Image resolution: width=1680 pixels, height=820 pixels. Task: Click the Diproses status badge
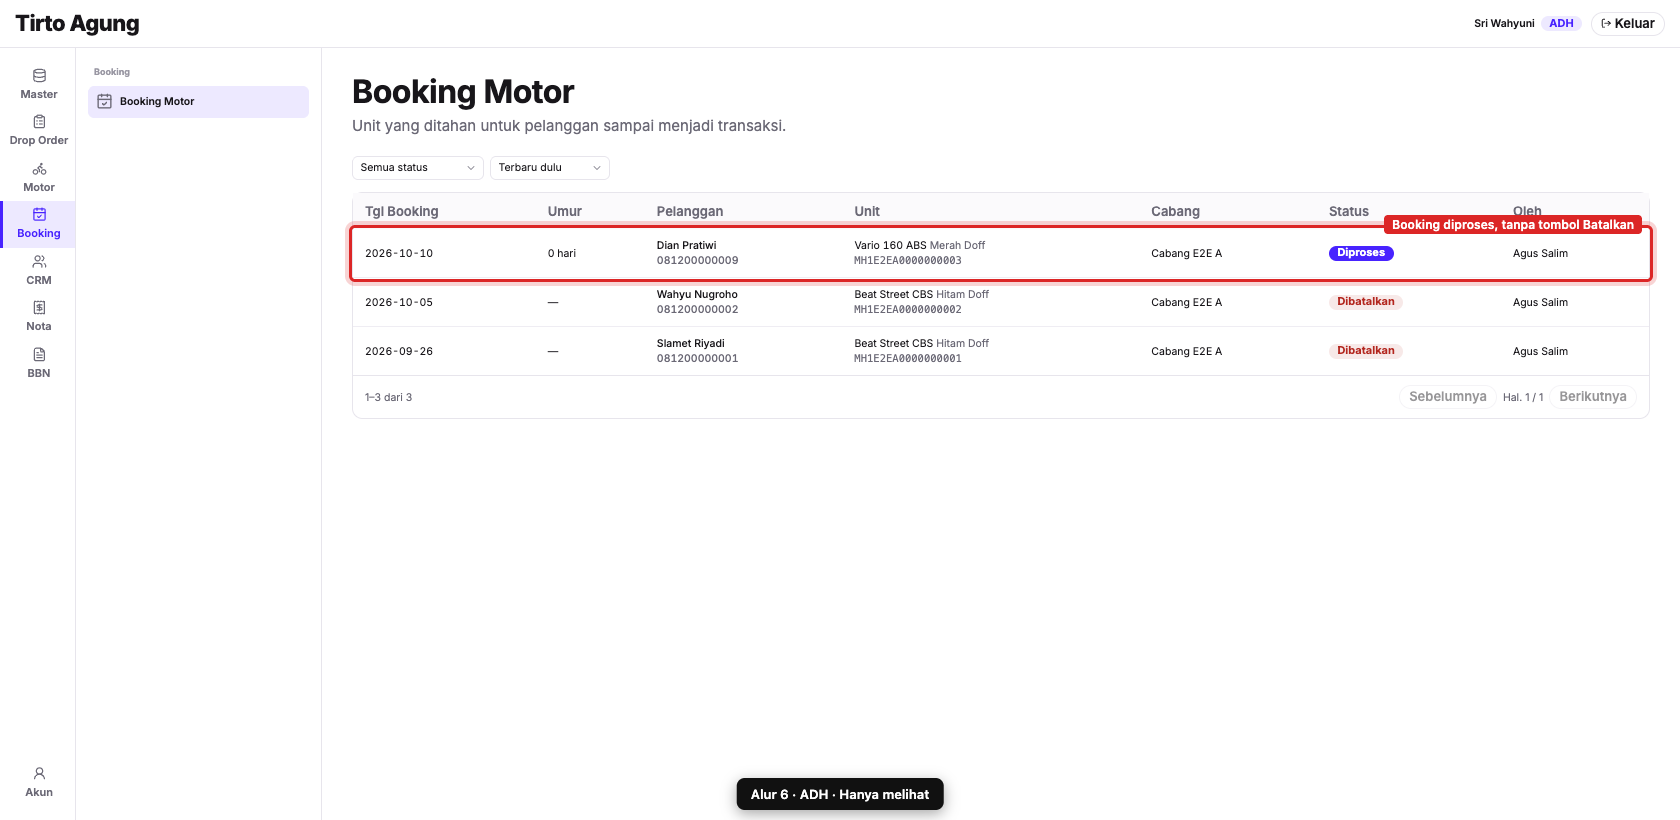(x=1361, y=253)
